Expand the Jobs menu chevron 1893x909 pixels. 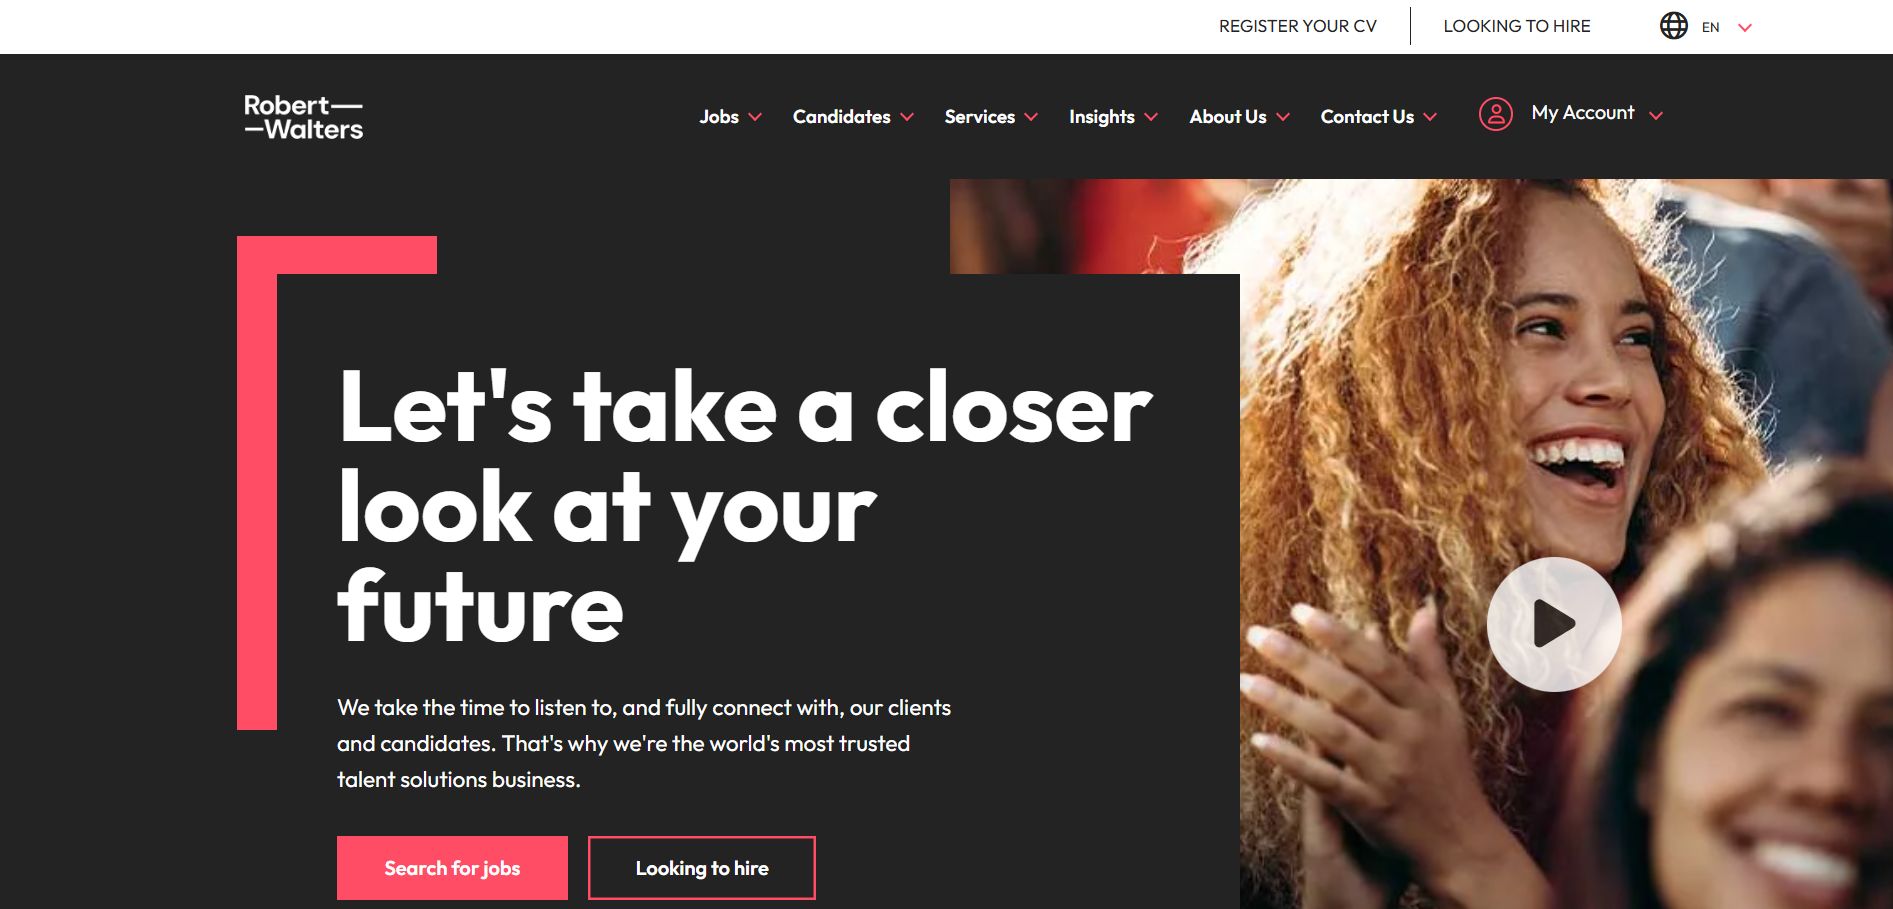(x=755, y=117)
